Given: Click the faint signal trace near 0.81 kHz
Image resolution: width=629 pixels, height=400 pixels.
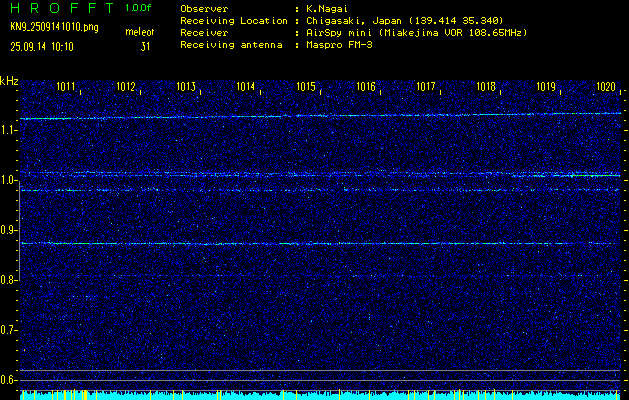Looking at the screenshot, I should pos(320,276).
